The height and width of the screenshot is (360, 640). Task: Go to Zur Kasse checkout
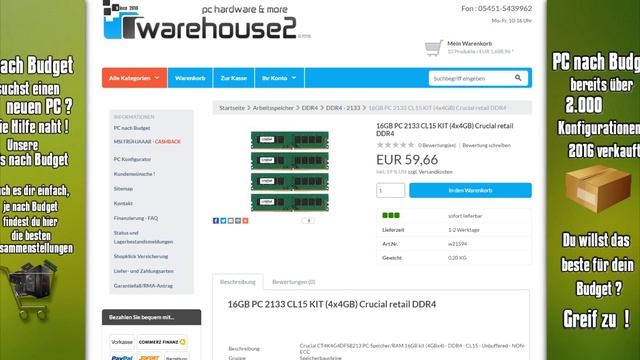[x=233, y=78]
